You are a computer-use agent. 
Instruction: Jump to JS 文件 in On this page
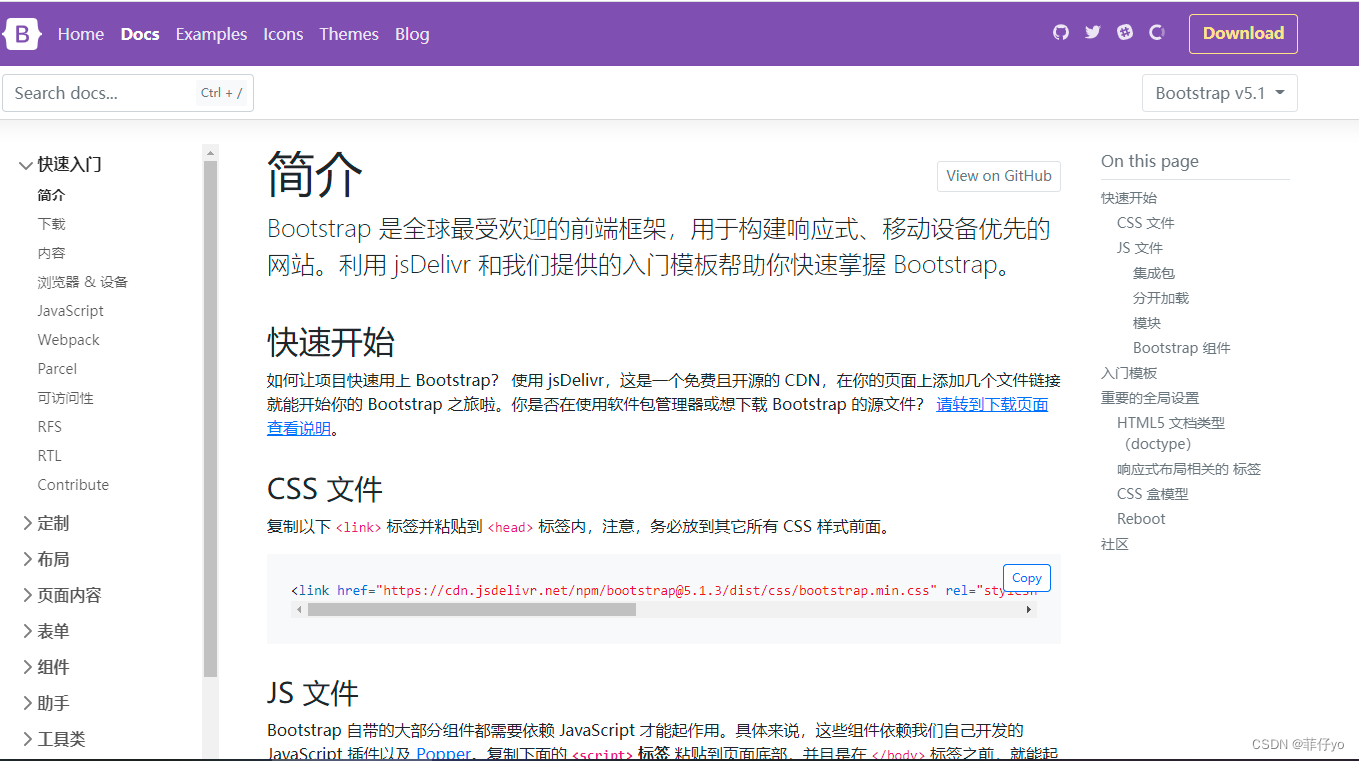pos(1140,248)
